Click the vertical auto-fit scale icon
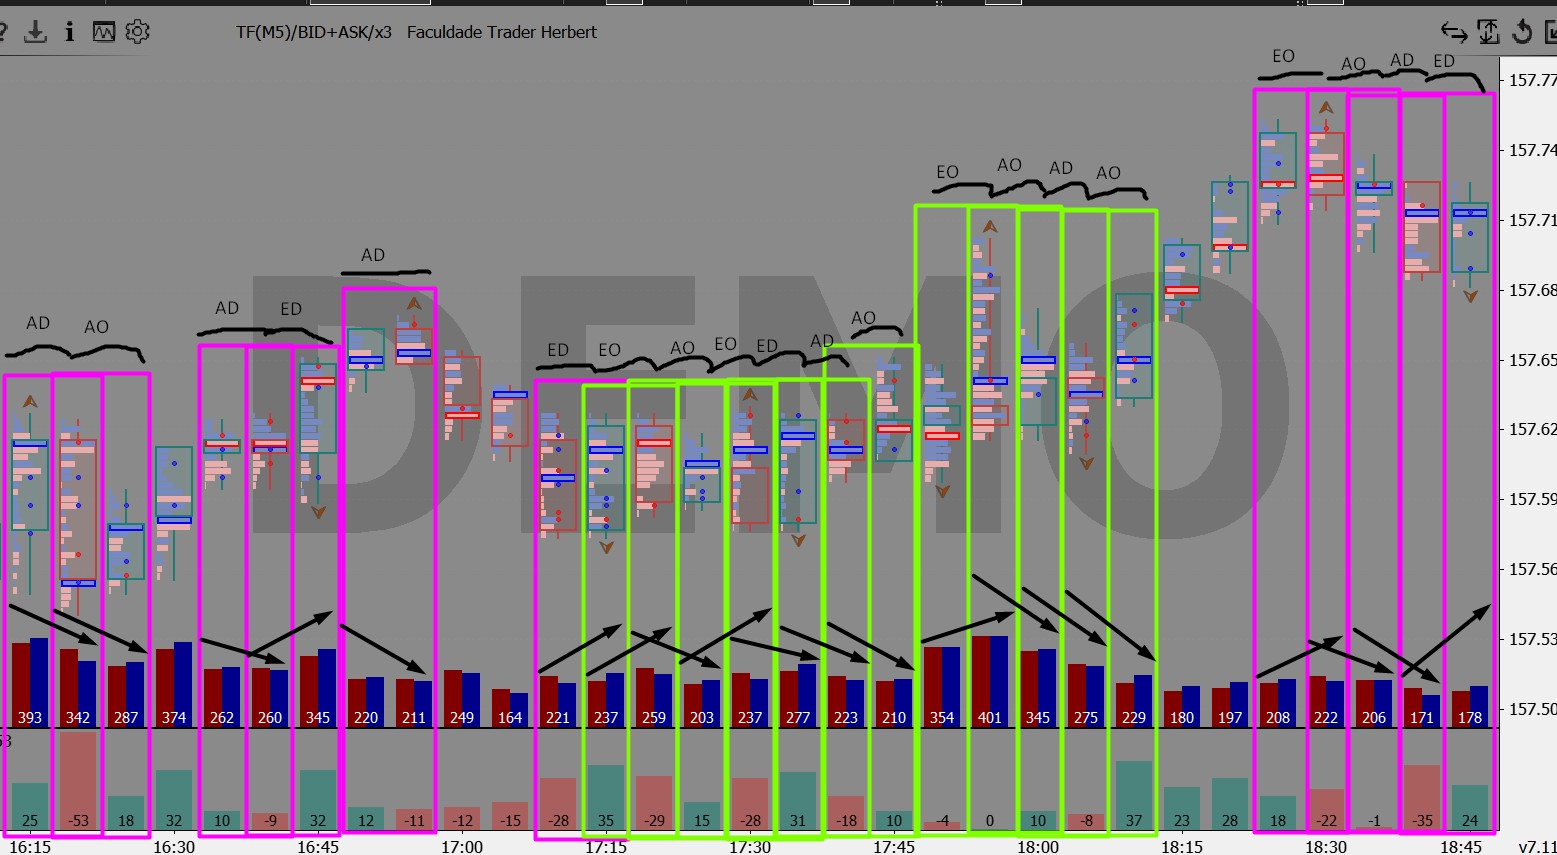The height and width of the screenshot is (855, 1557). point(1488,32)
